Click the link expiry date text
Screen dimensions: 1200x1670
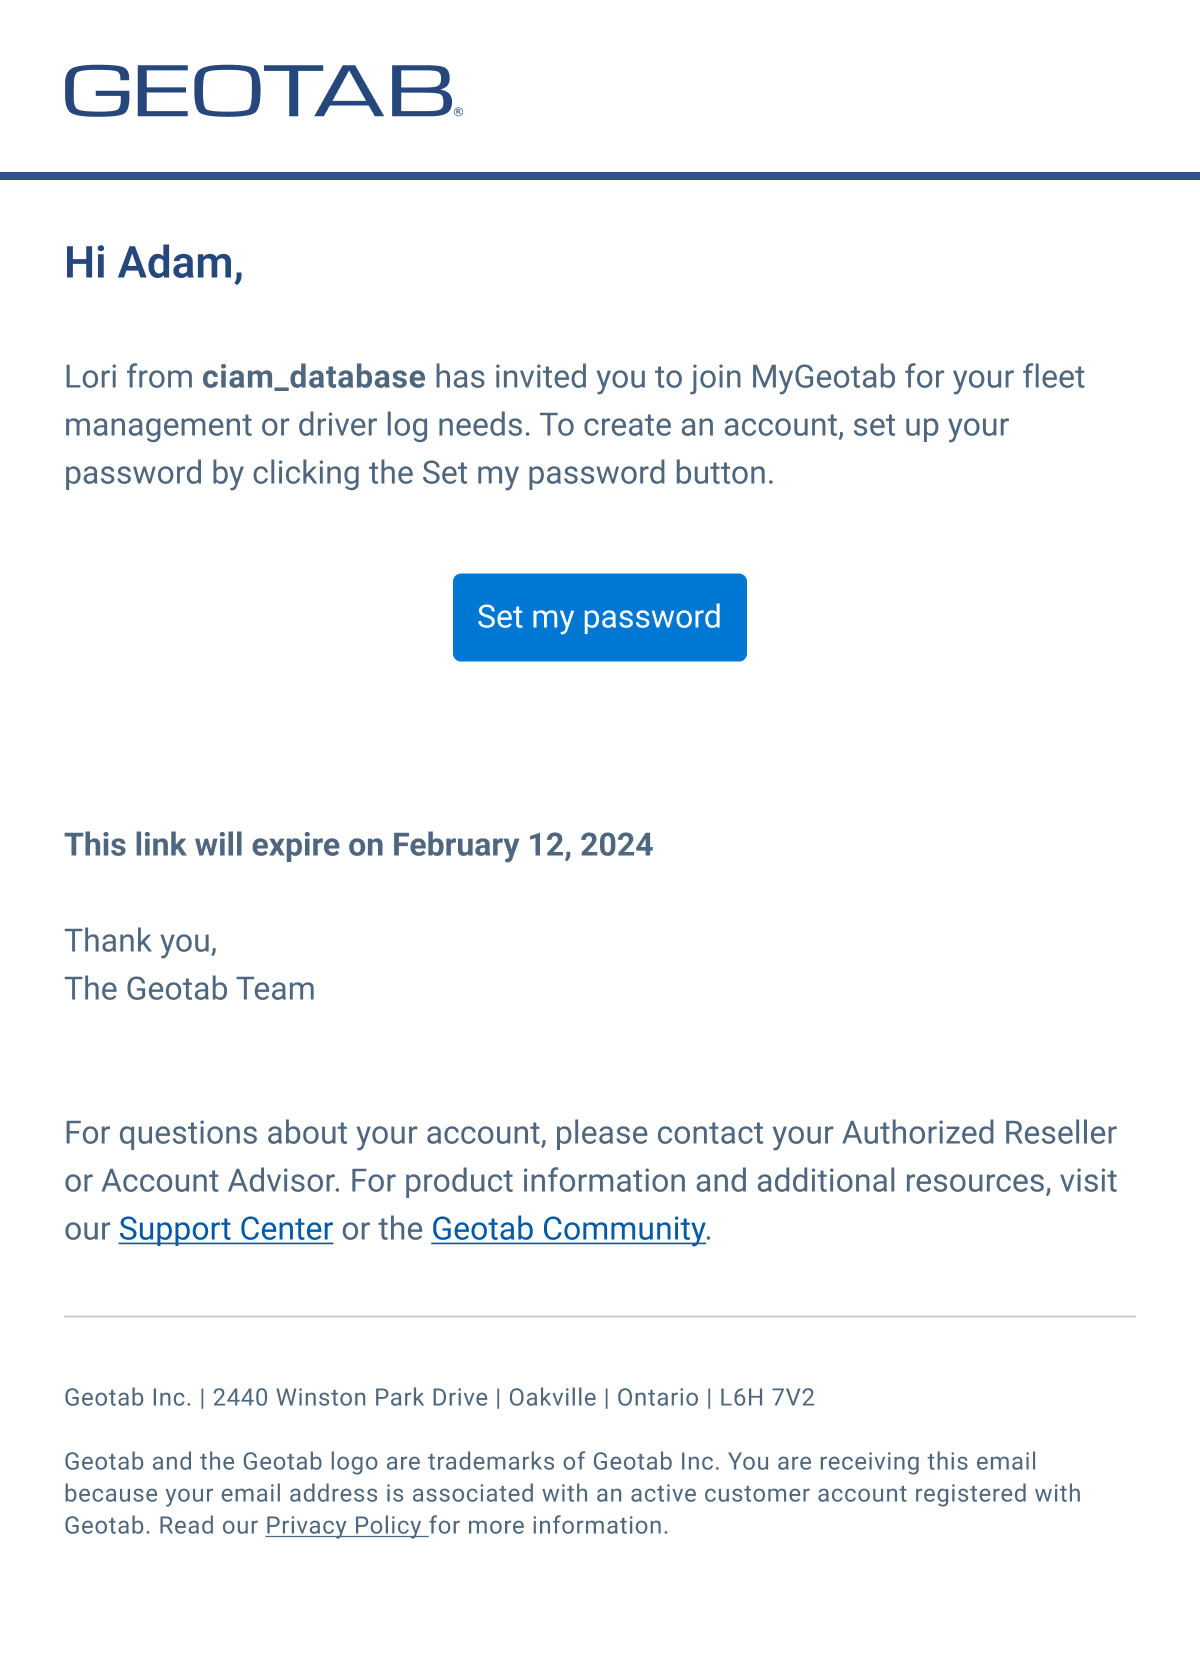click(358, 845)
